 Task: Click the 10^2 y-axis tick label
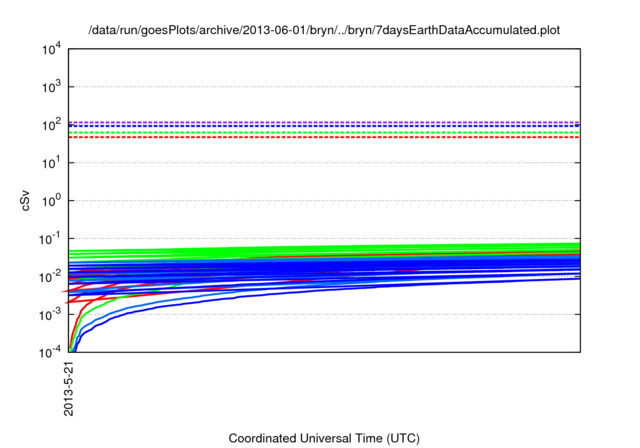pyautogui.click(x=51, y=124)
